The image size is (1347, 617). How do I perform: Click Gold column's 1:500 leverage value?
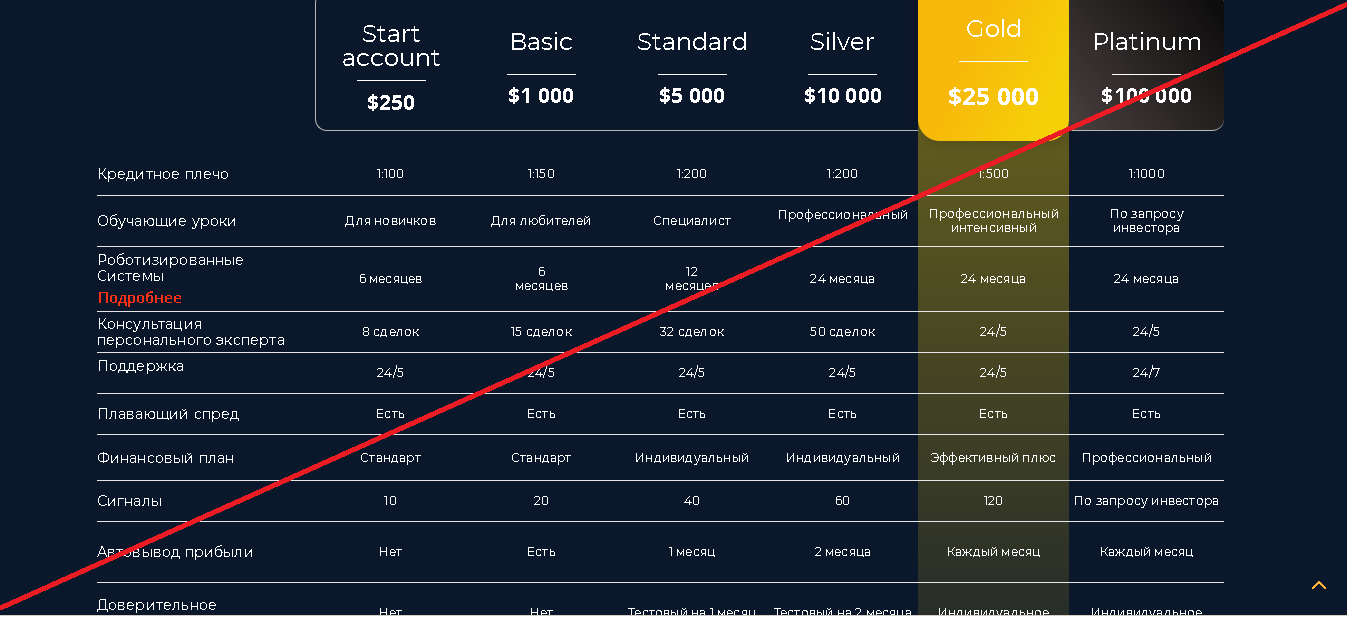pyautogui.click(x=993, y=174)
